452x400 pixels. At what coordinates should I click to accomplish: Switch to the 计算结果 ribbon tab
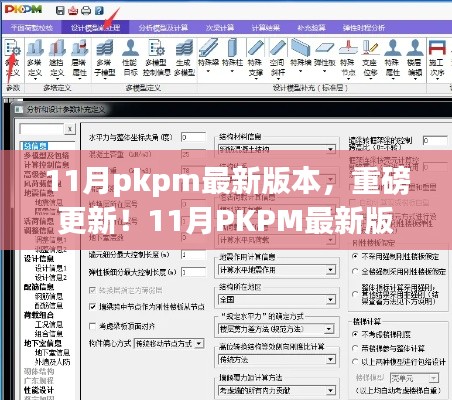pyautogui.click(x=266, y=27)
